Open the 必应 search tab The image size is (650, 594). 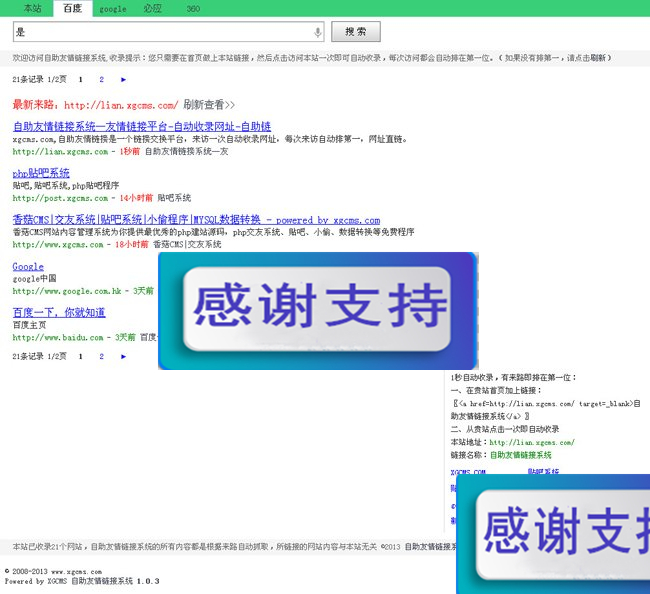pos(152,8)
